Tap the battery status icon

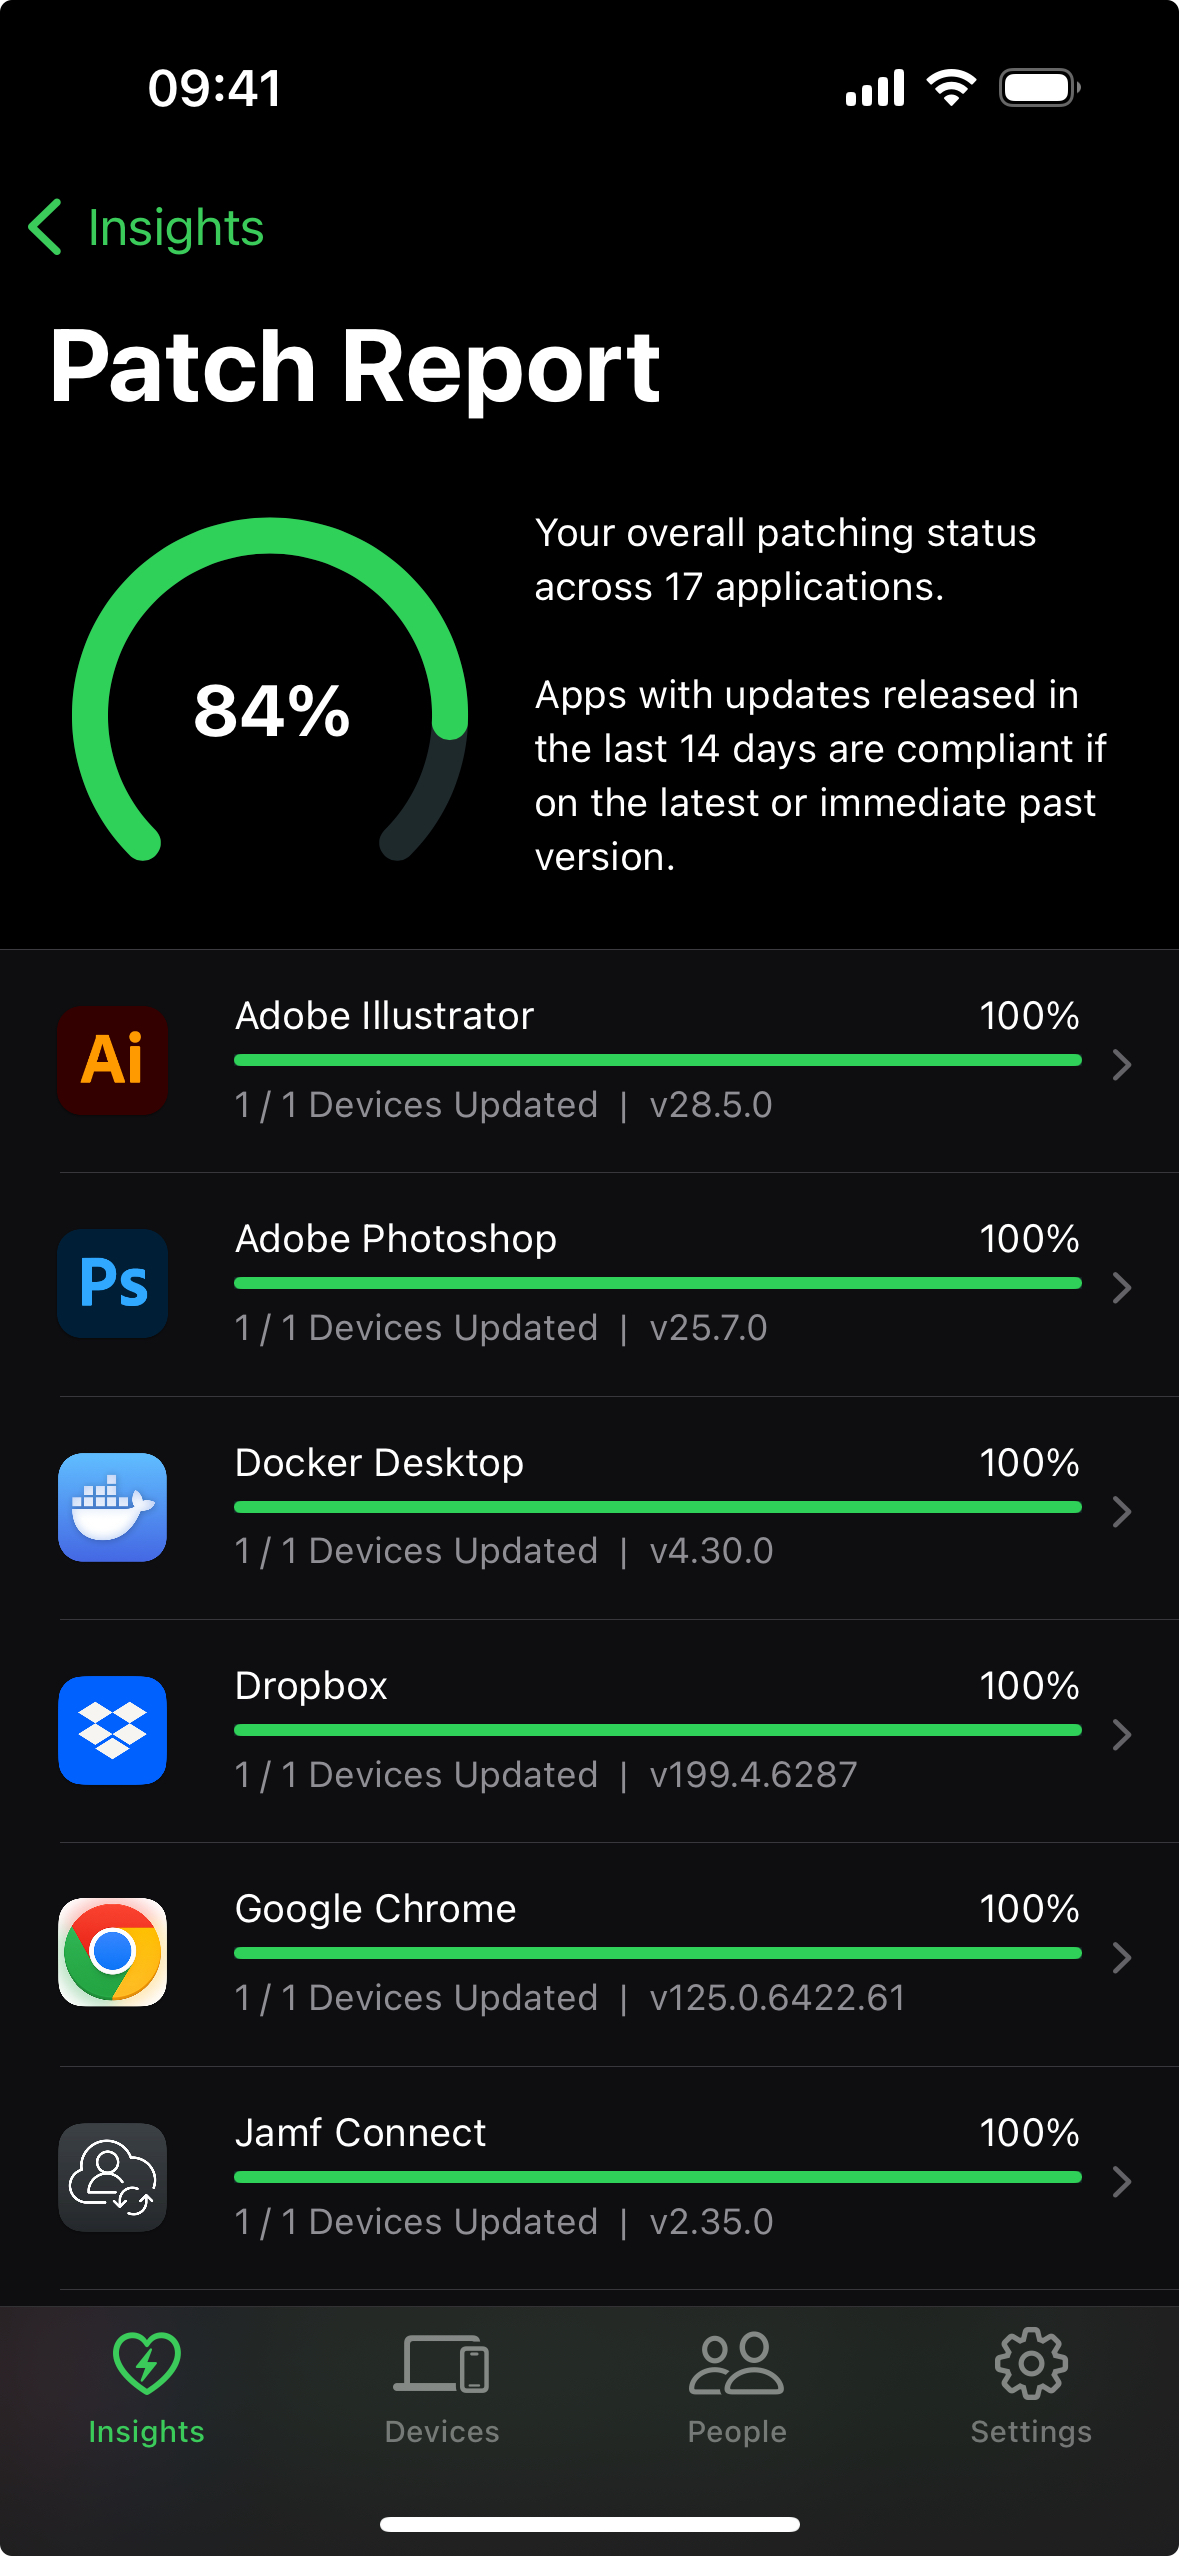click(x=1039, y=88)
